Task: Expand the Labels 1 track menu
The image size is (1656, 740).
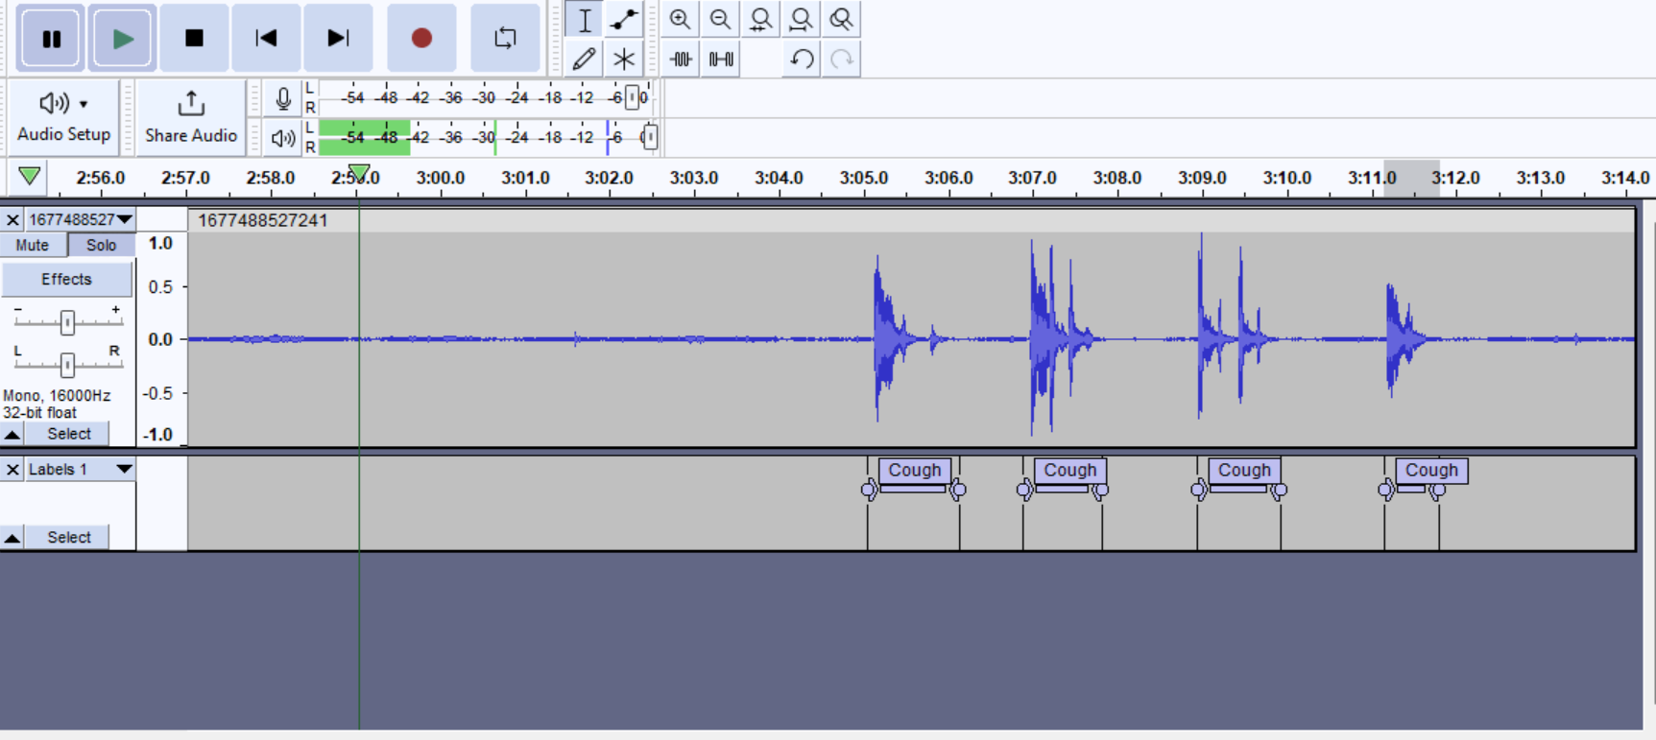Action: click(x=123, y=469)
